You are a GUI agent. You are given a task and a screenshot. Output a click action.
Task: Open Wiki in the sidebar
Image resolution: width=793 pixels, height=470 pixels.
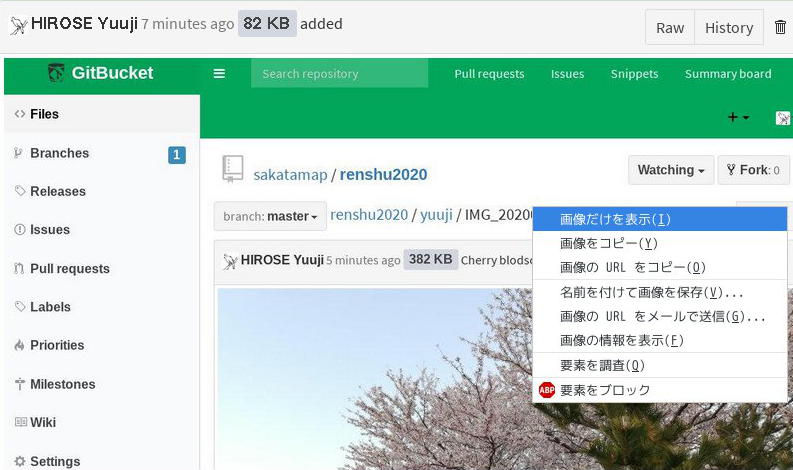click(43, 422)
